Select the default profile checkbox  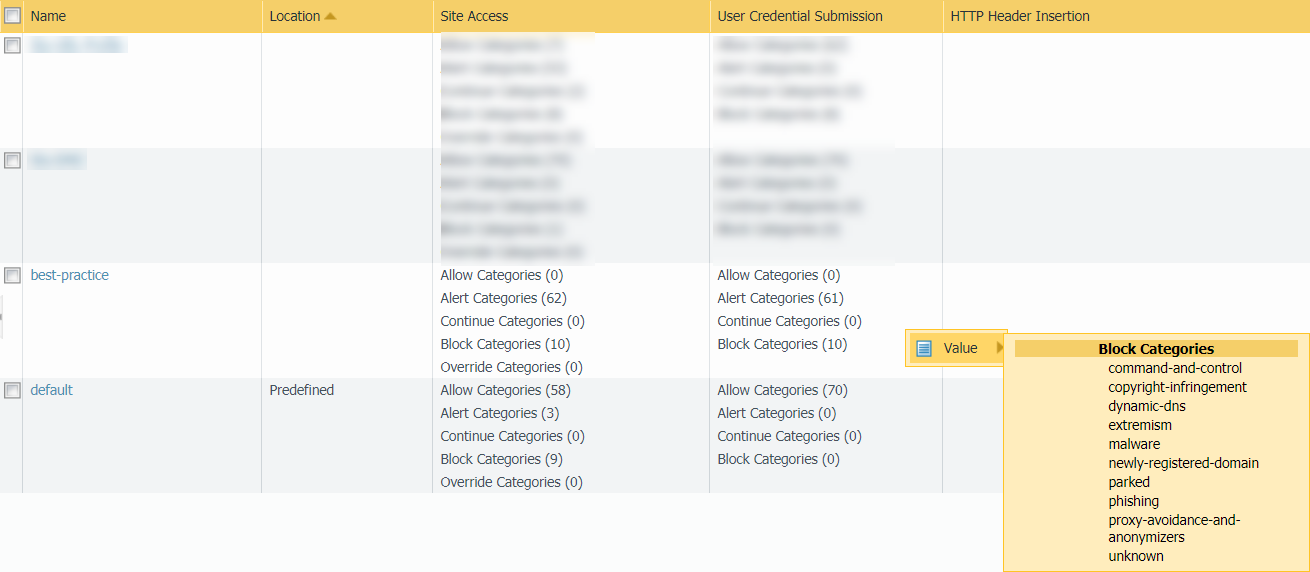point(12,391)
